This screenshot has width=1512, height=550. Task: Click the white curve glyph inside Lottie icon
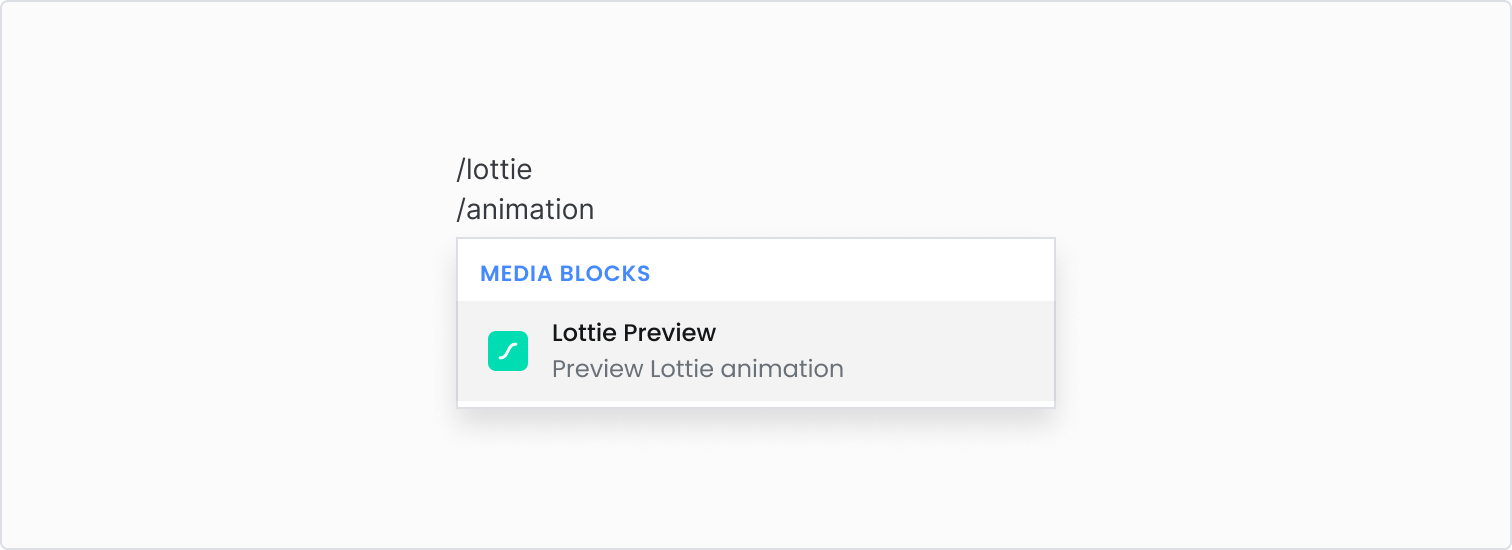tap(508, 351)
